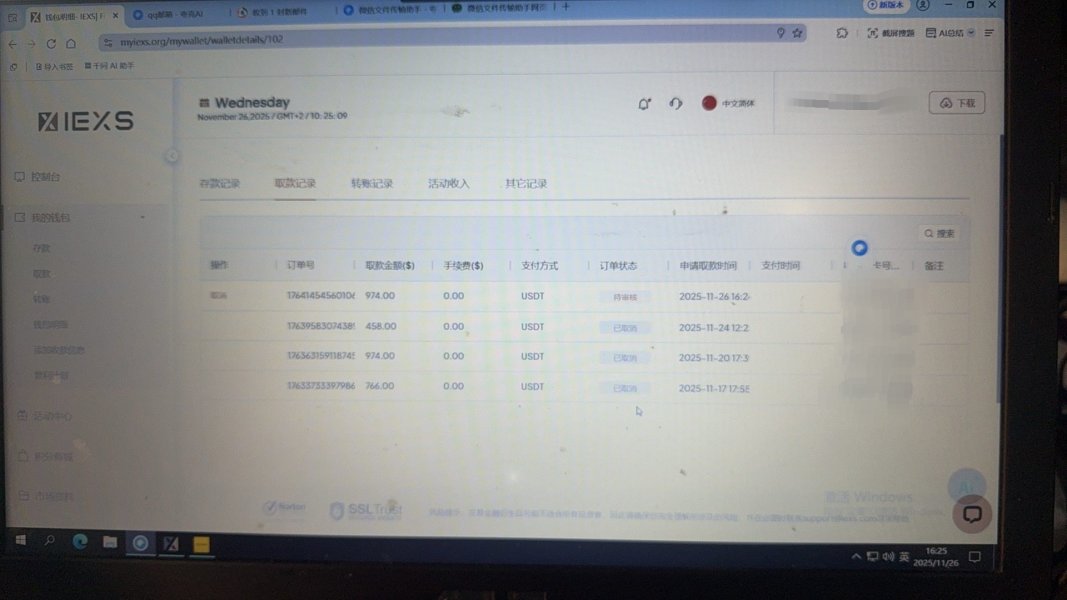Click the browser back arrow
1067x600 pixels.
(x=12, y=44)
